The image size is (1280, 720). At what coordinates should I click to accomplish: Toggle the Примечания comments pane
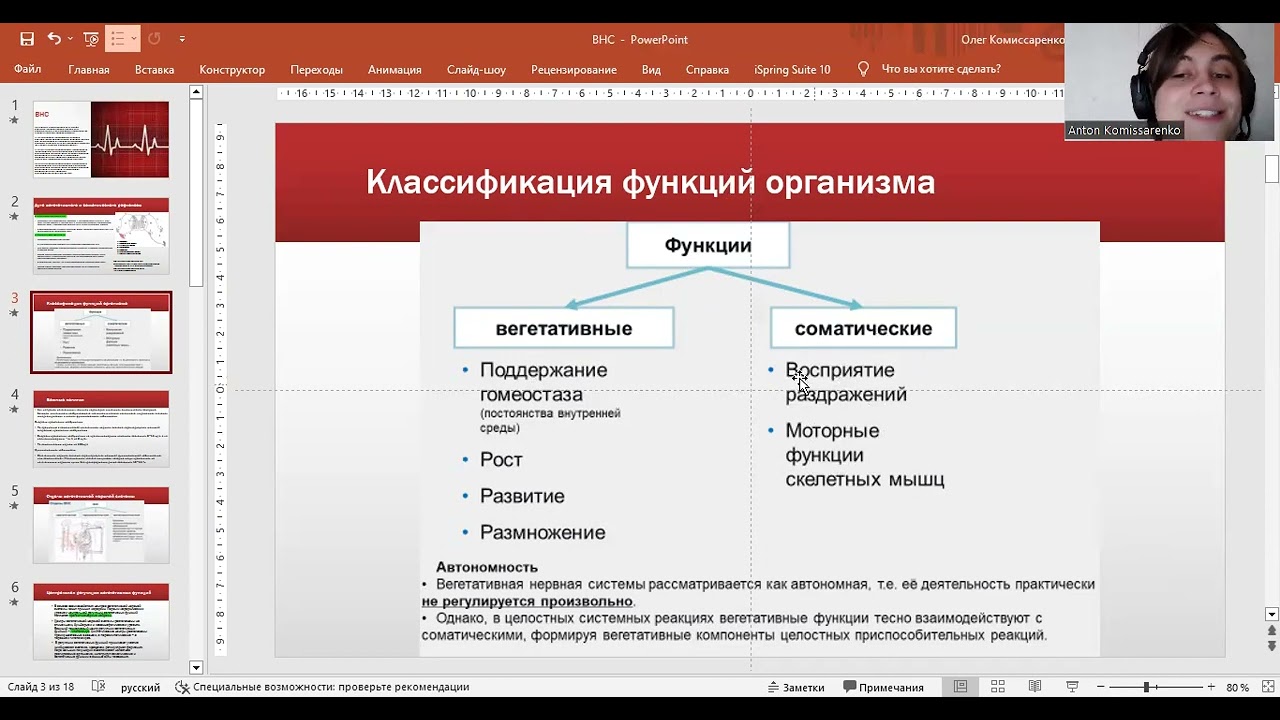click(883, 687)
